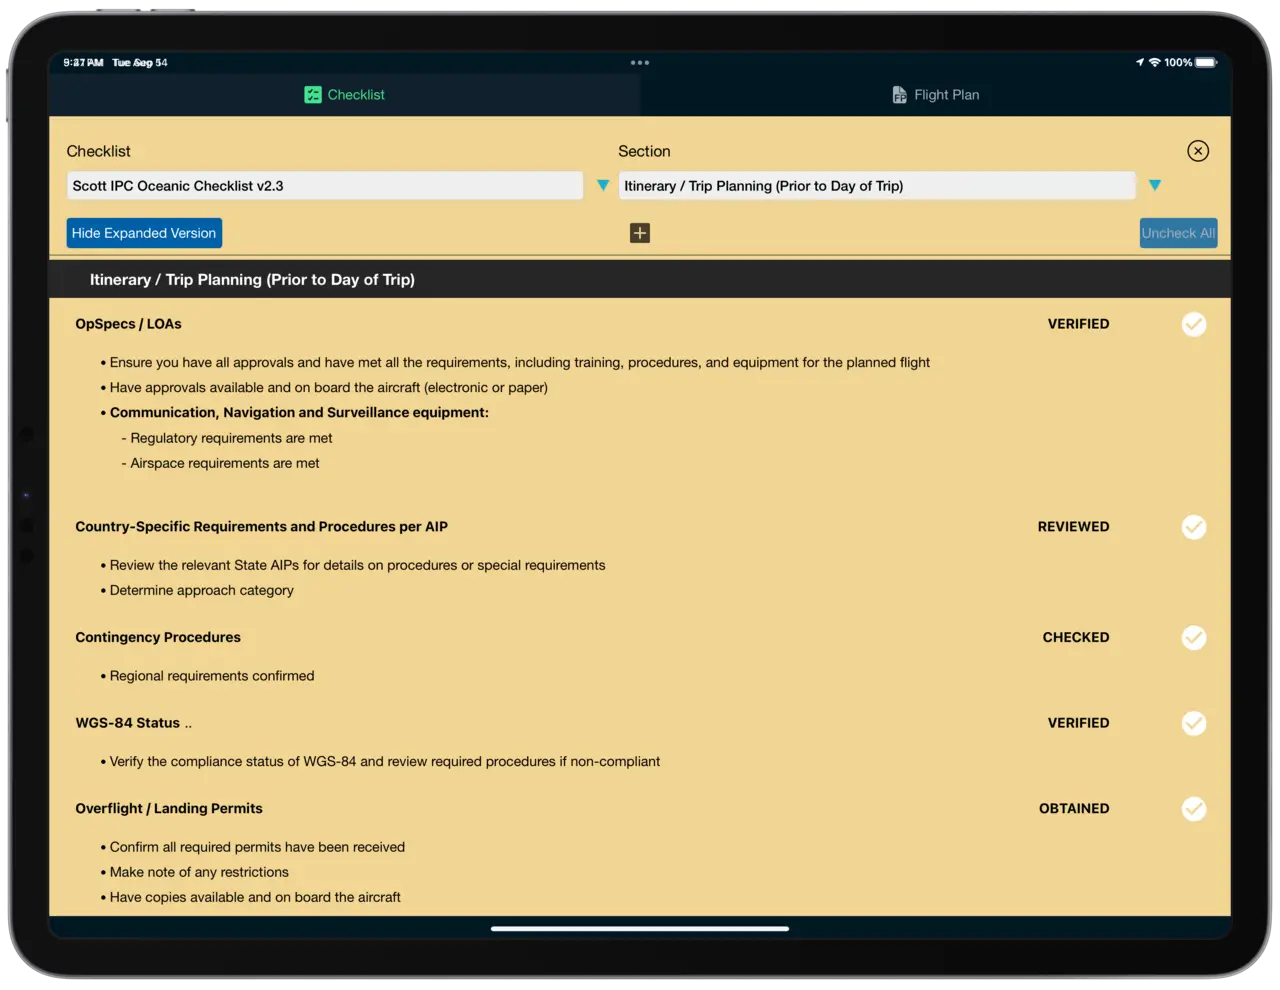Click the location arrow icon in the status bar
This screenshot has height=990, width=1280.
tap(1141, 62)
